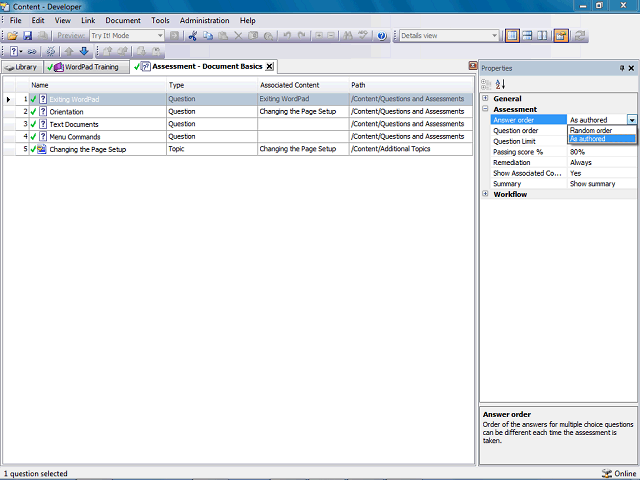The image size is (640, 480).
Task: Open the Tools menu
Action: (x=160, y=20)
